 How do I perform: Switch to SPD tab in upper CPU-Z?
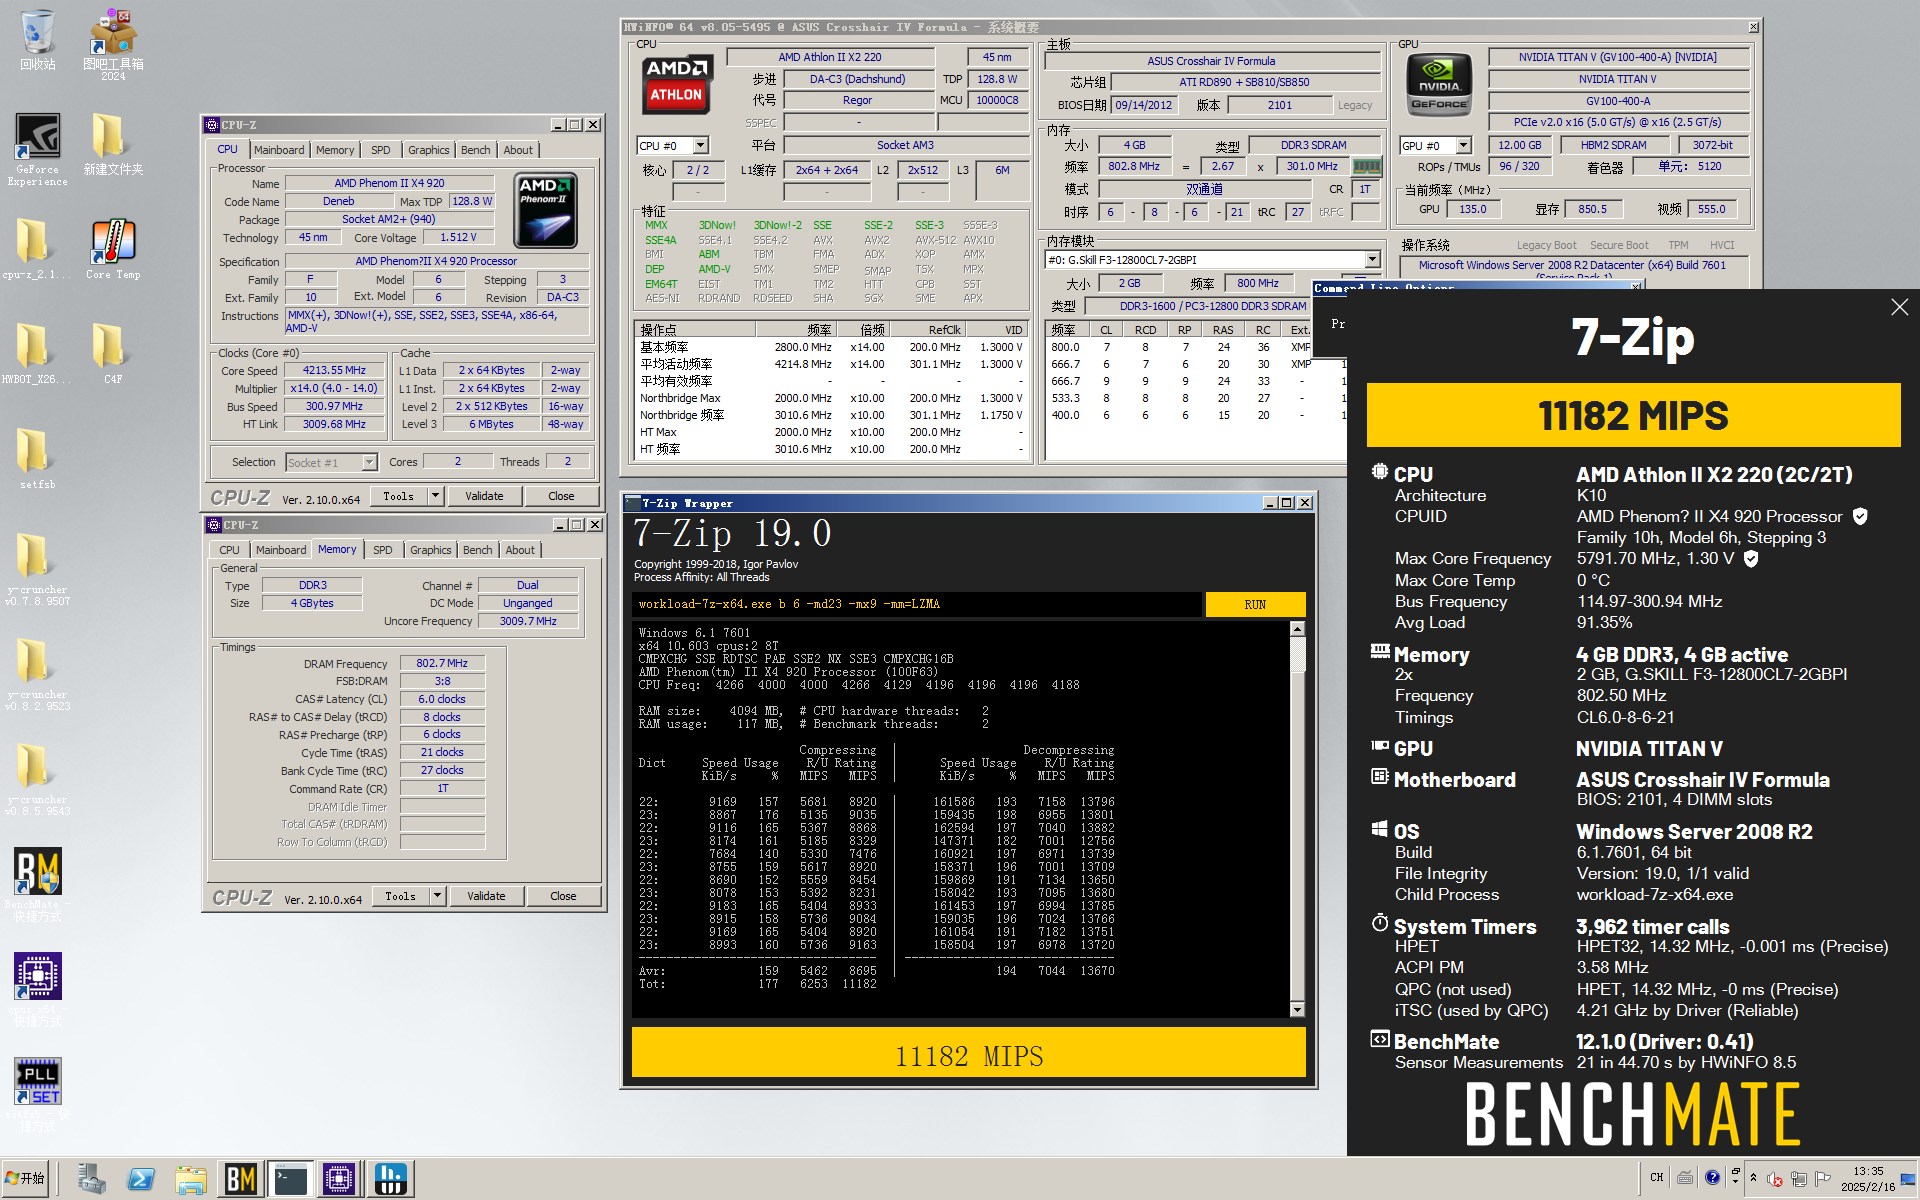click(380, 150)
